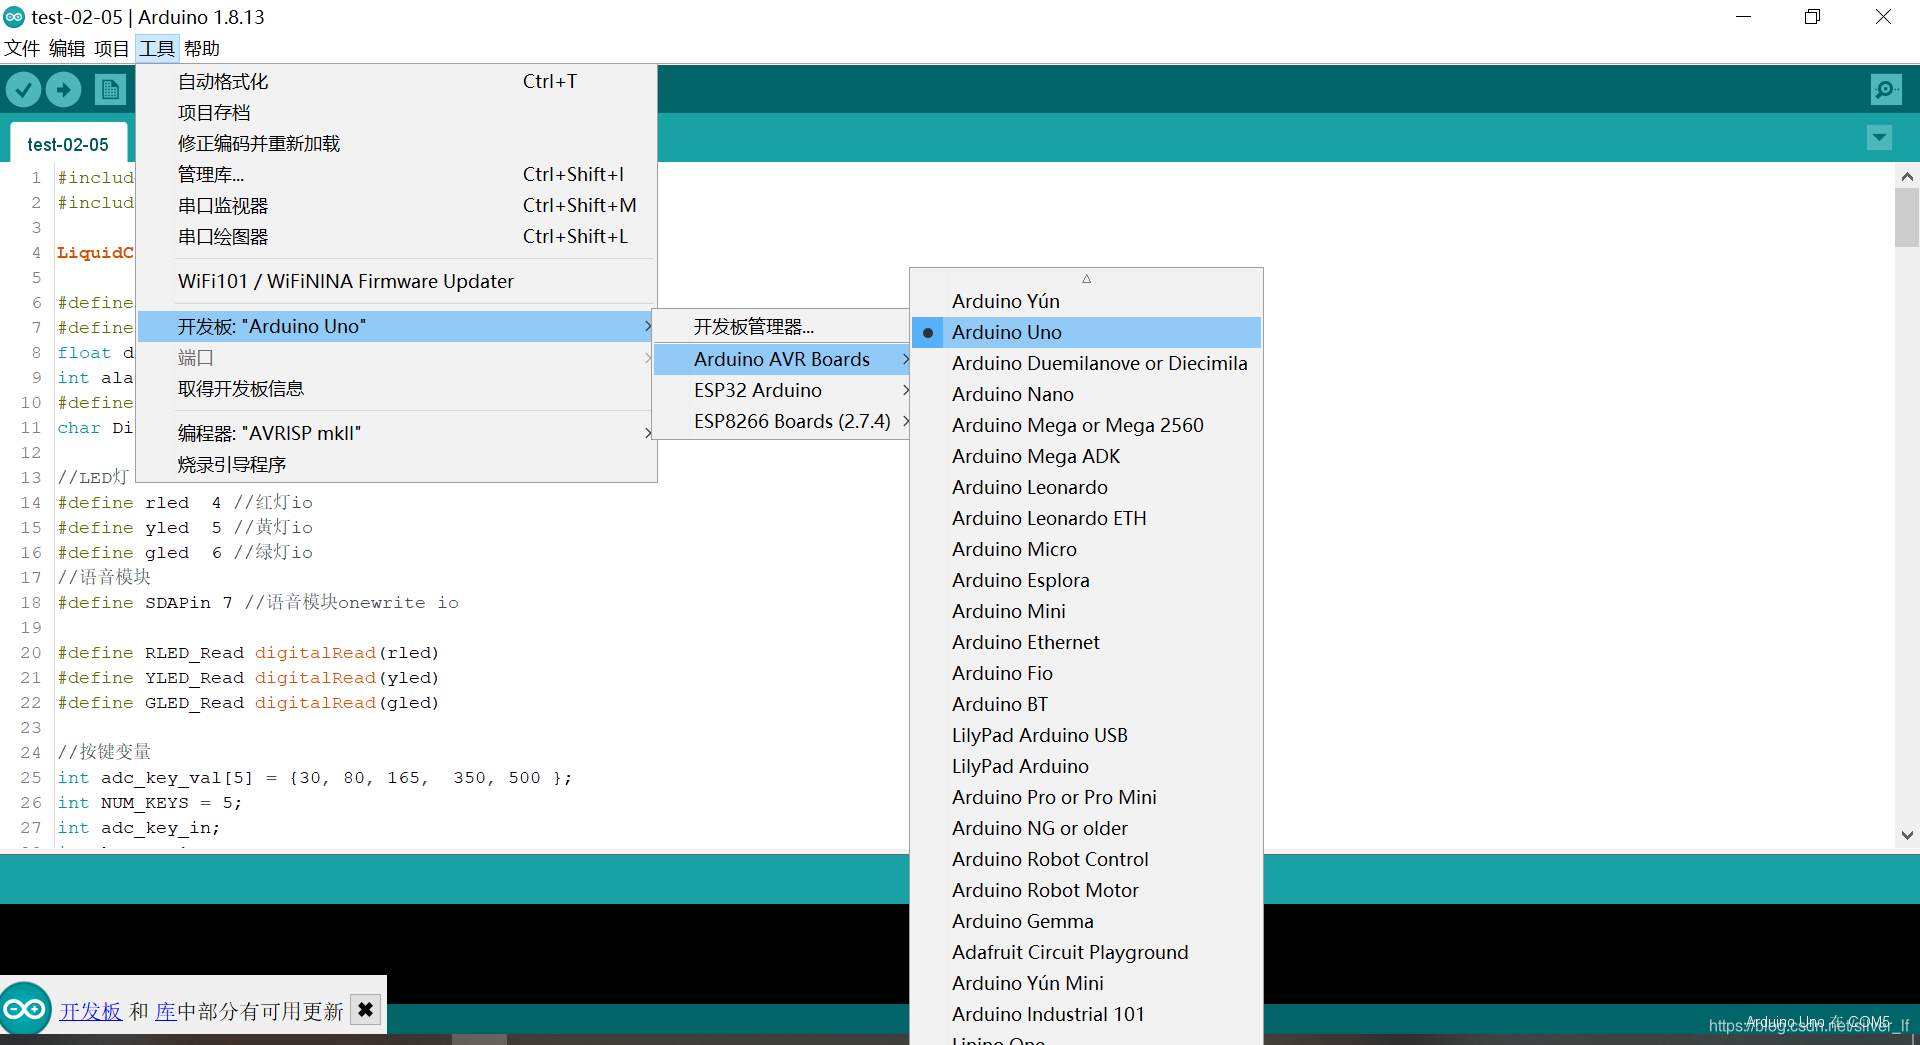The width and height of the screenshot is (1920, 1045).
Task: Select Arduino Industrial 101 board
Action: (1086, 1014)
